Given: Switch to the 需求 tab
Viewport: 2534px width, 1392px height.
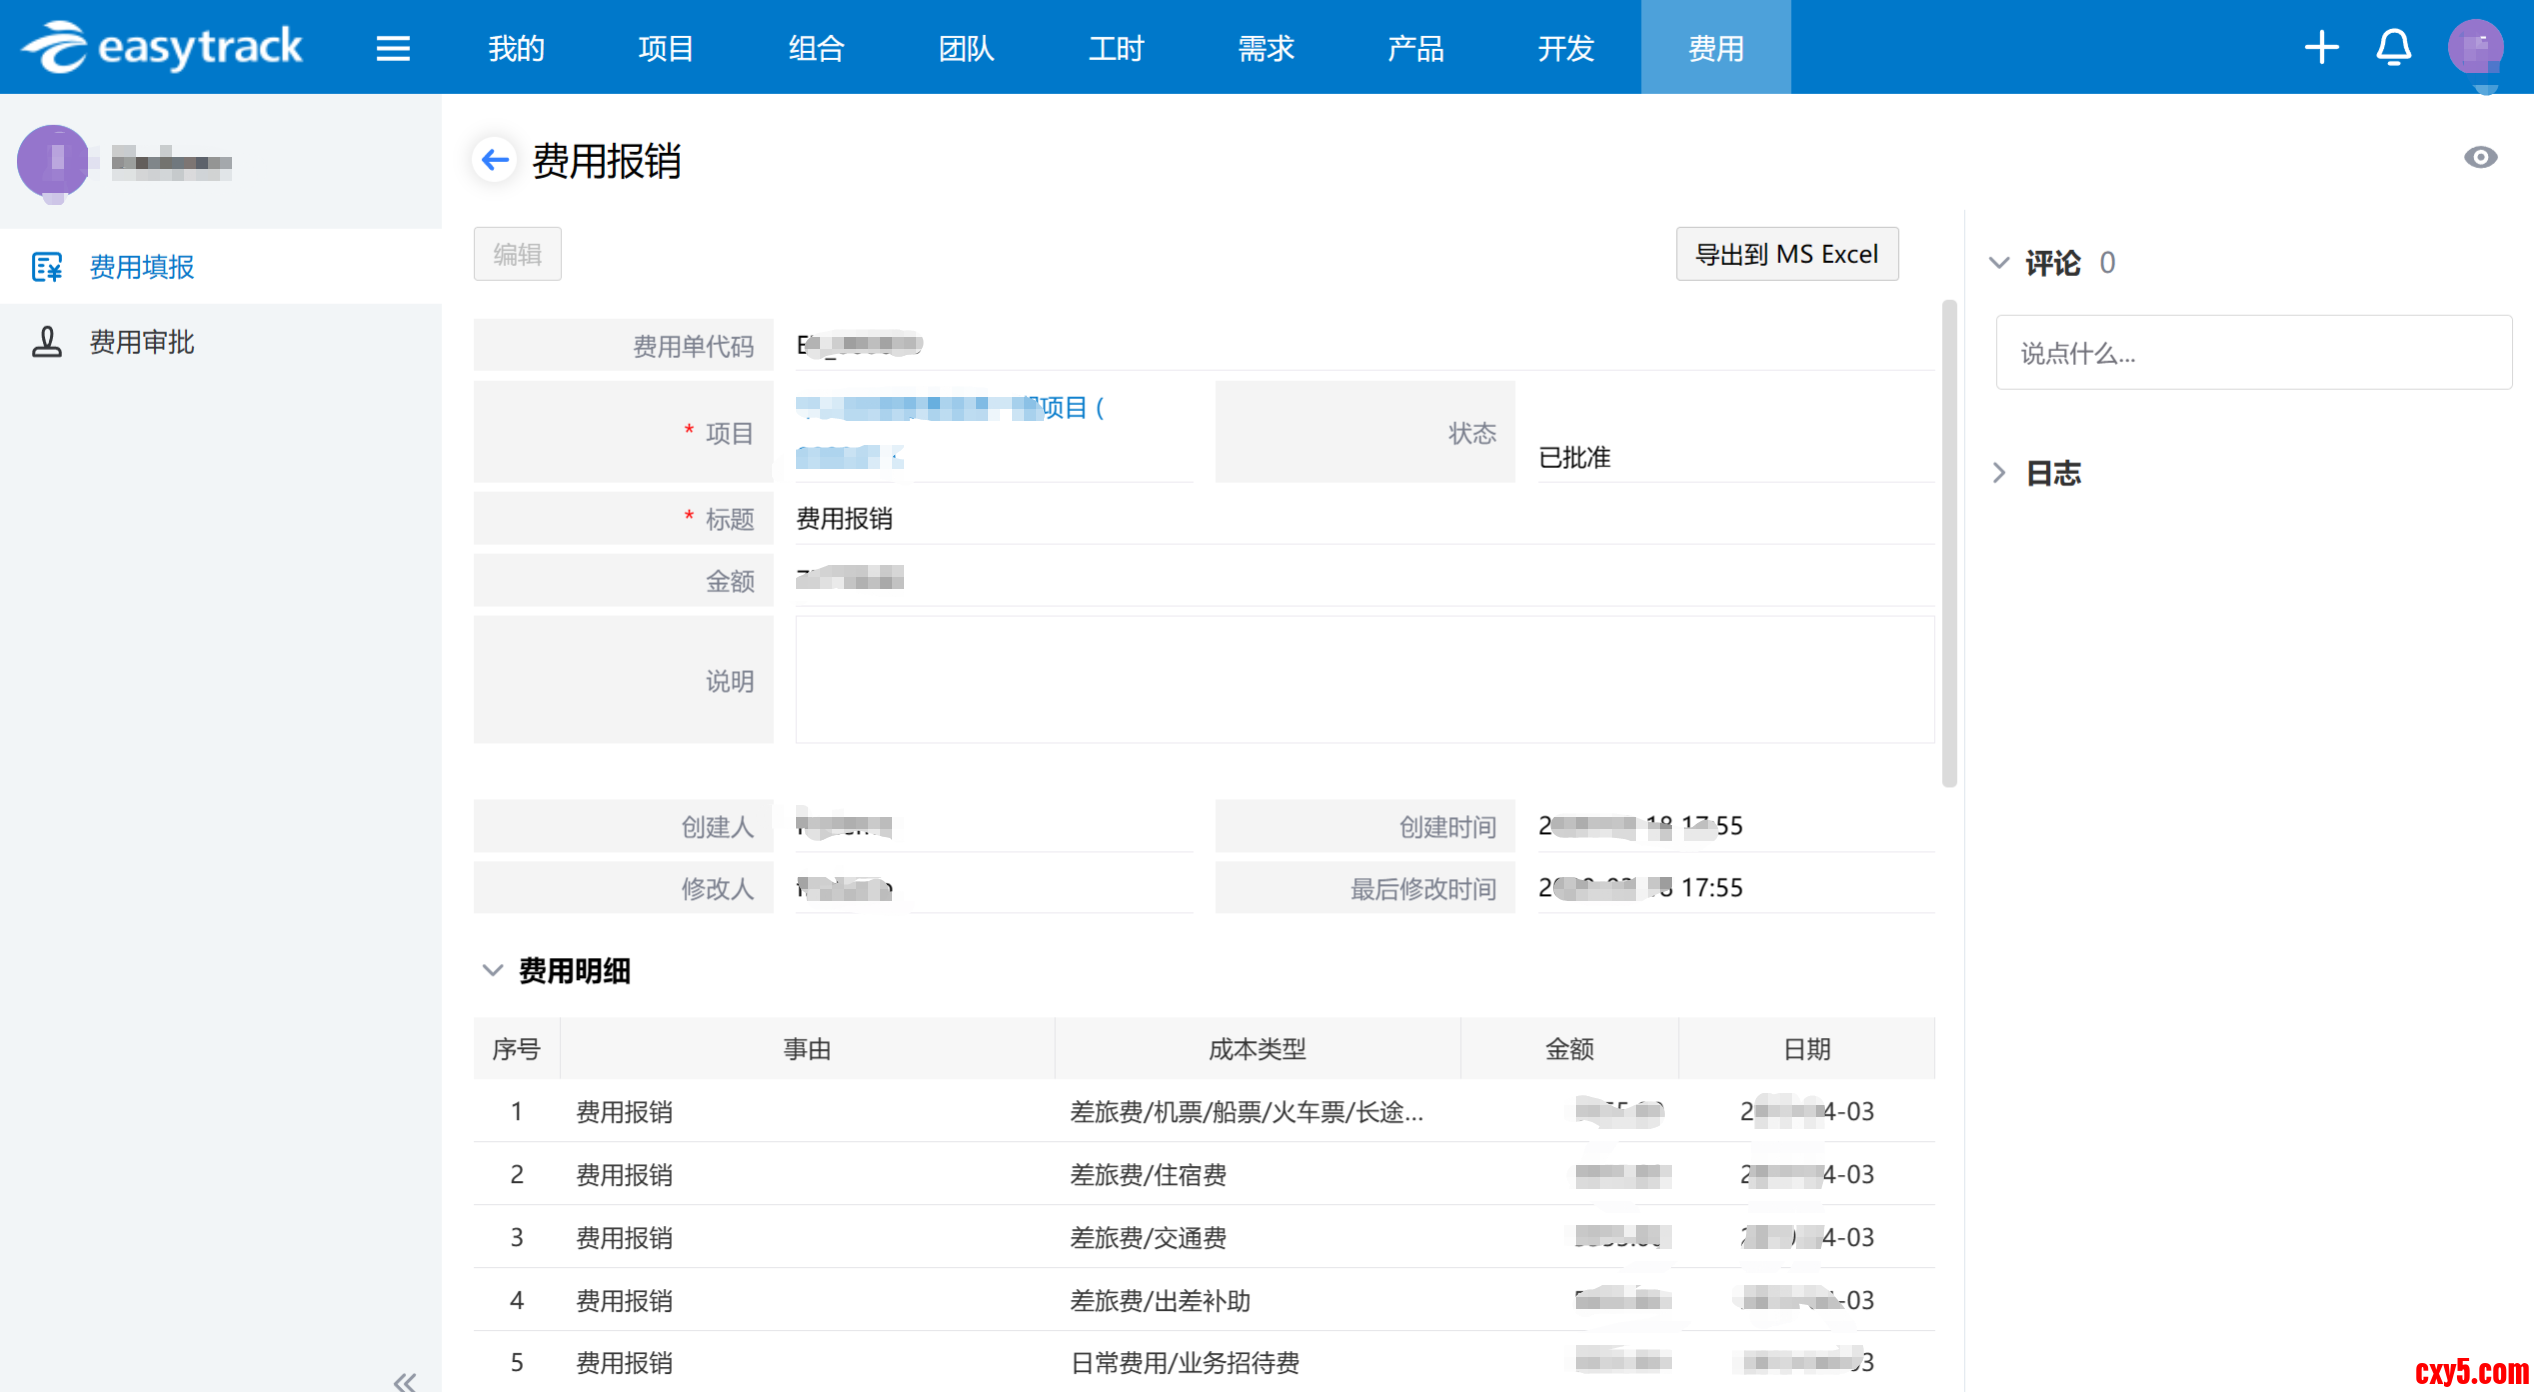Looking at the screenshot, I should [x=1265, y=48].
